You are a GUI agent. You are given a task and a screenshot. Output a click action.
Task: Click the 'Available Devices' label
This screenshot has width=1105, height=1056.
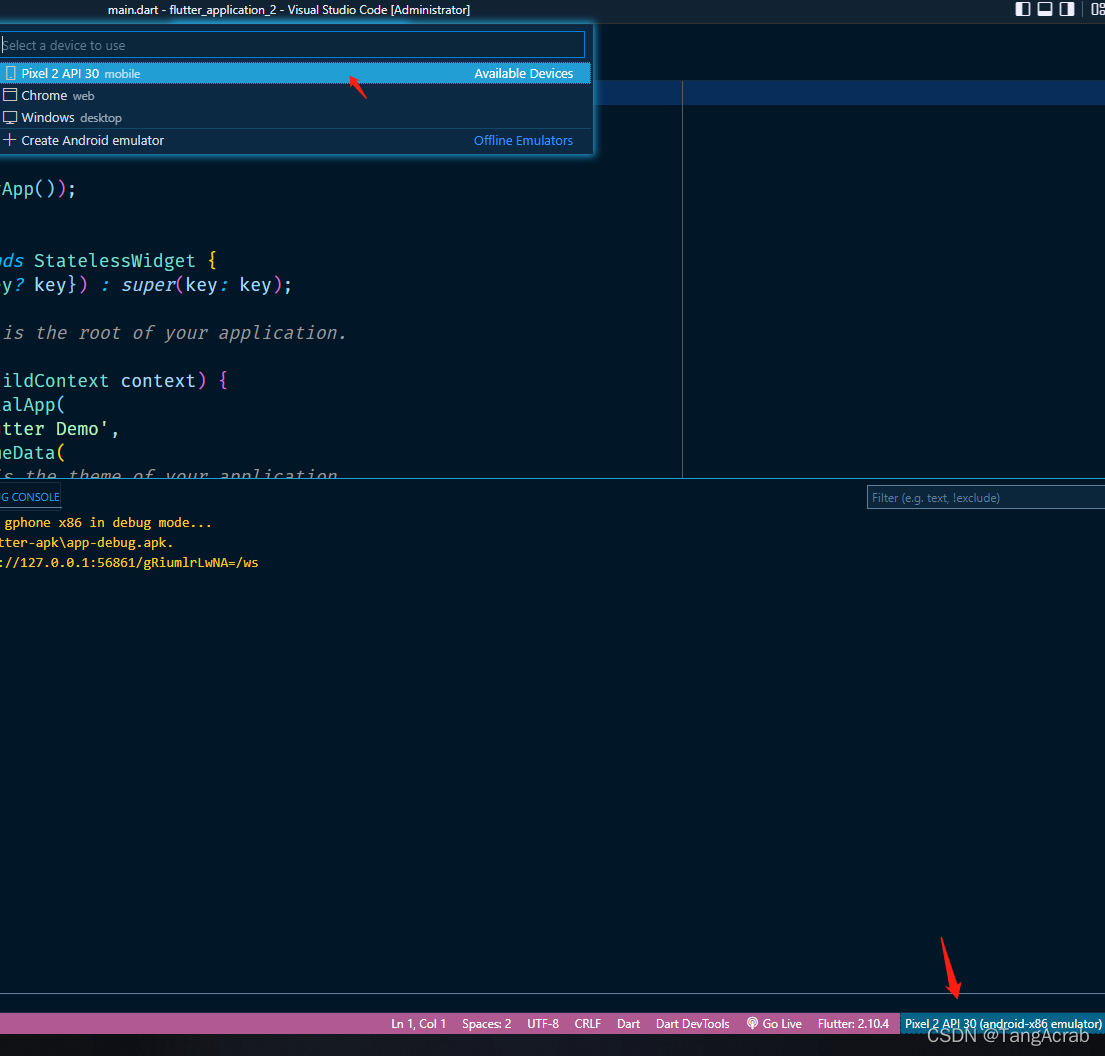click(x=523, y=73)
